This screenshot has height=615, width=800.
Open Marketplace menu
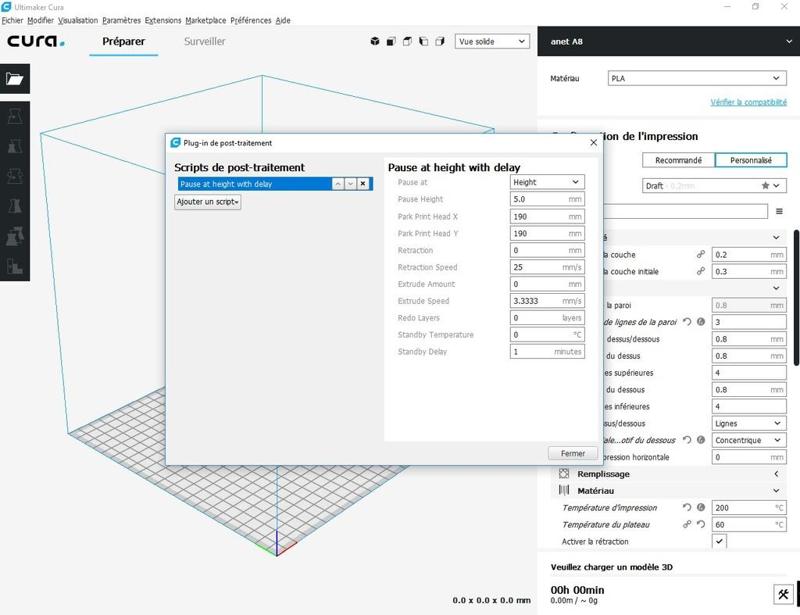click(x=206, y=20)
